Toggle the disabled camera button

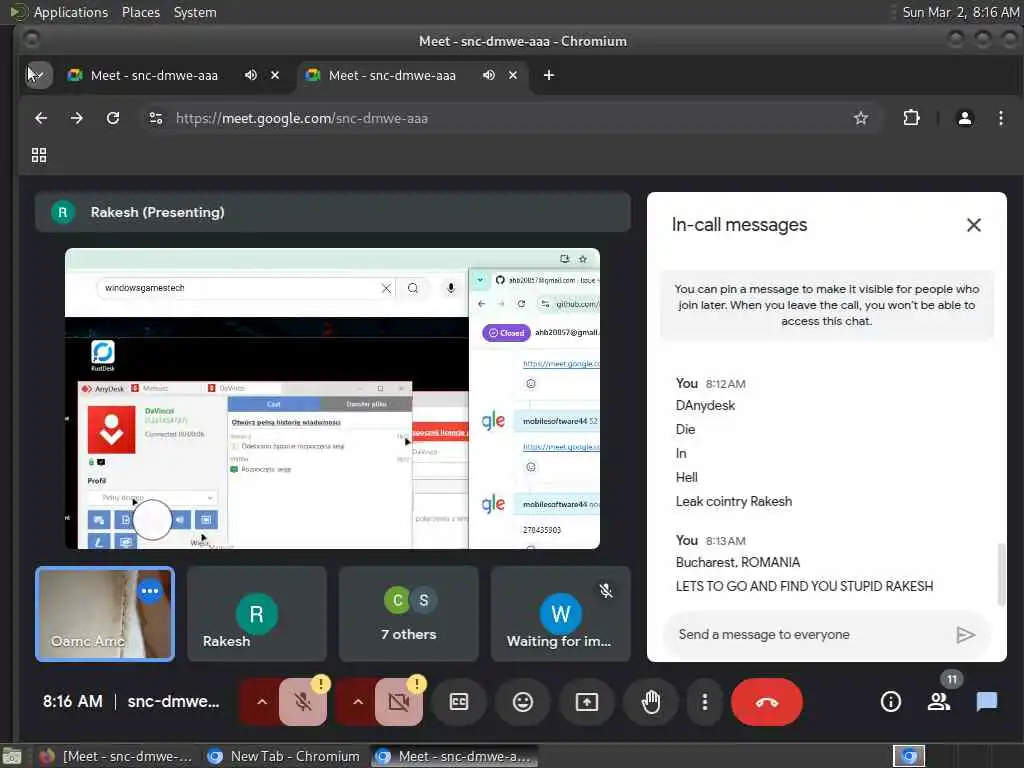(398, 702)
